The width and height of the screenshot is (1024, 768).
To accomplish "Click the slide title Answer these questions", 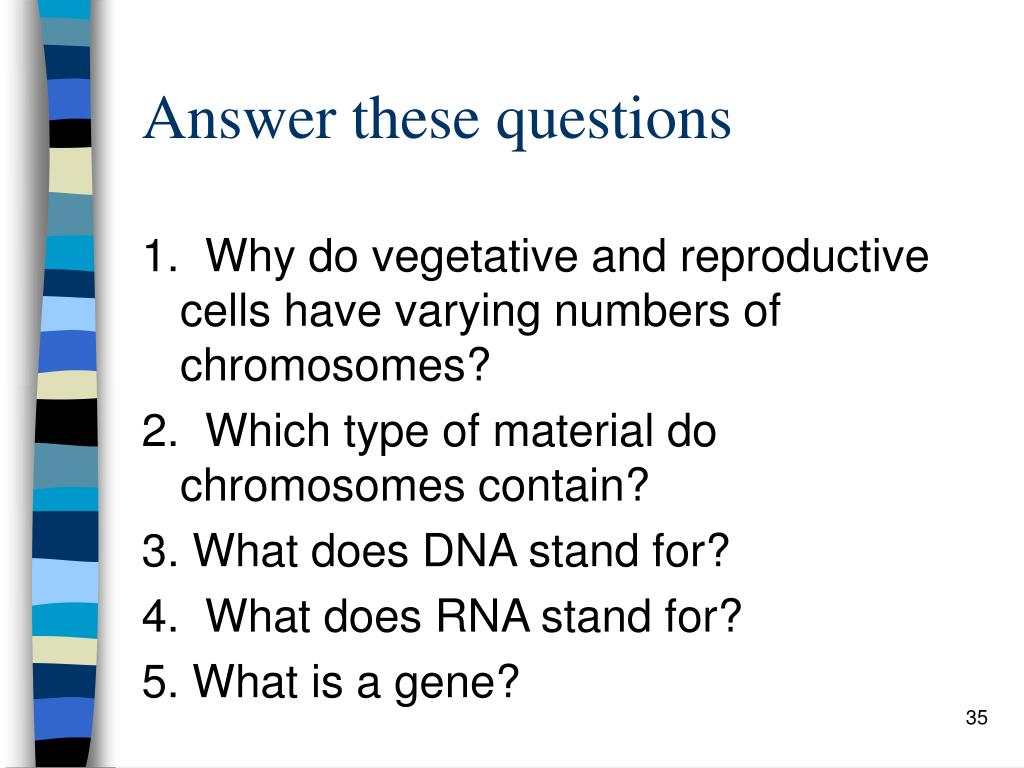I will pos(437,120).
